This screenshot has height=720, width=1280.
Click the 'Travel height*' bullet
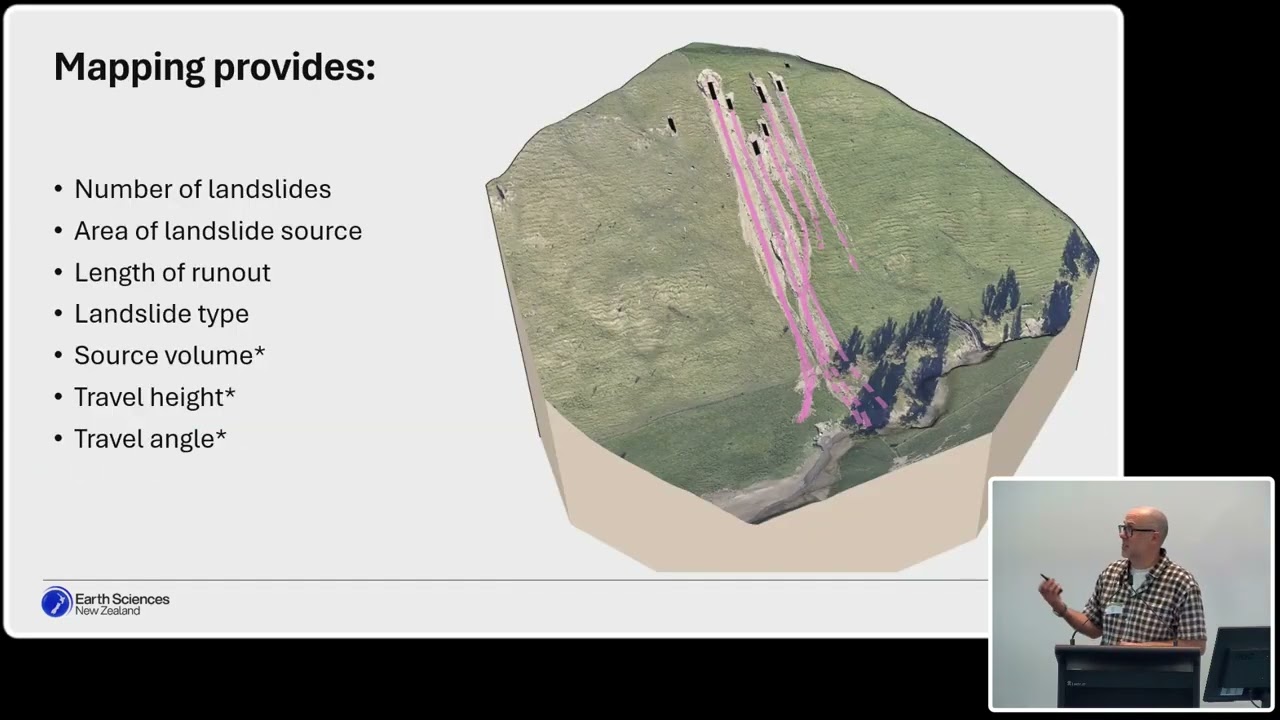click(x=154, y=397)
